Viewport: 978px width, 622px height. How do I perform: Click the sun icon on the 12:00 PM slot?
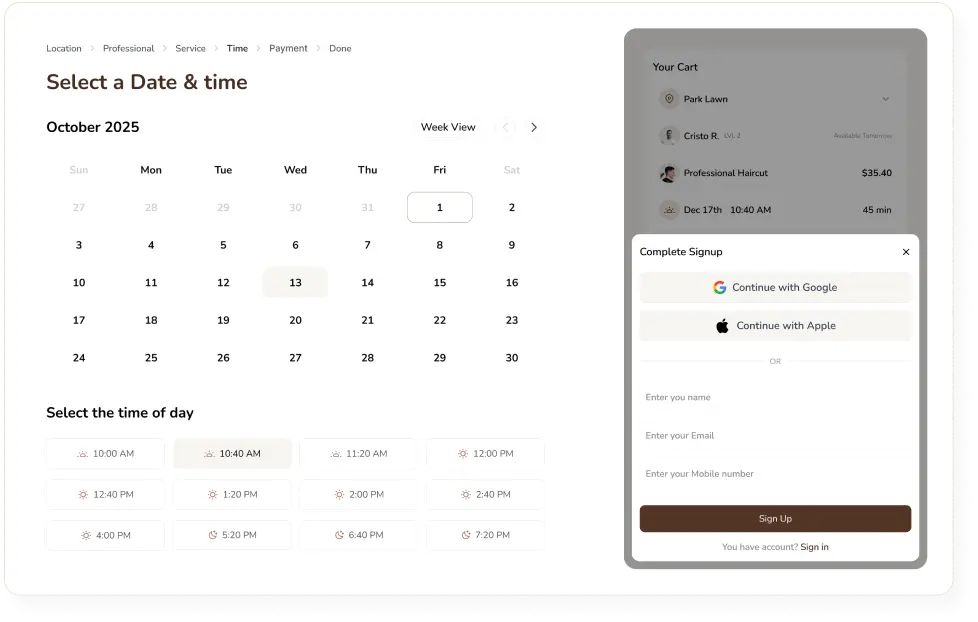(463, 453)
